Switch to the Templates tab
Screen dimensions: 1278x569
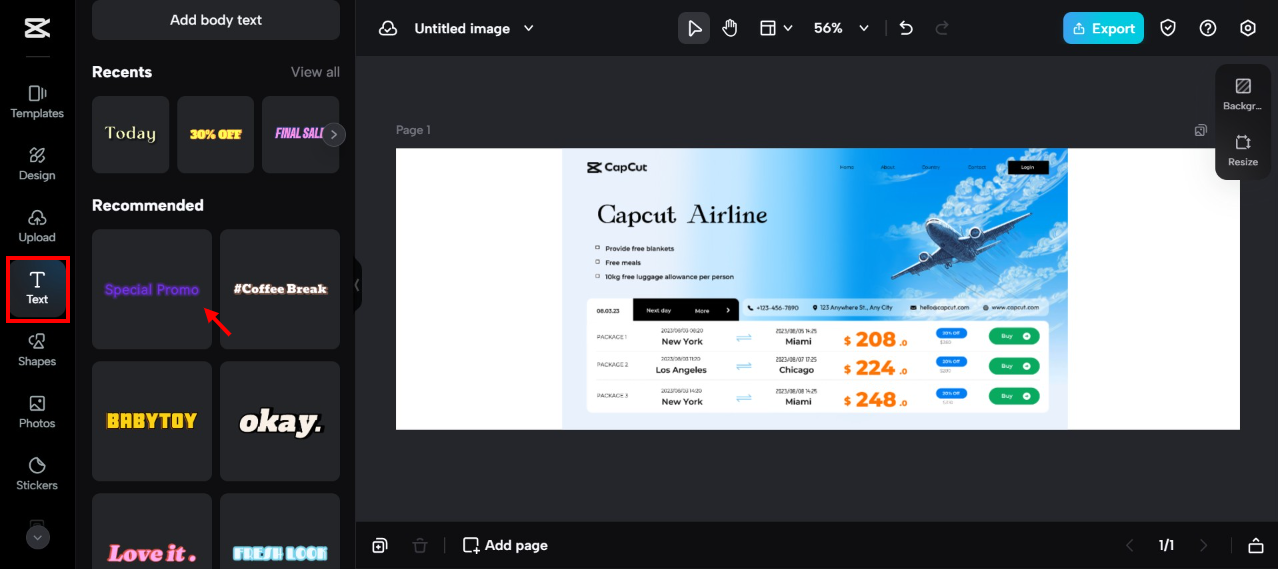coord(37,101)
